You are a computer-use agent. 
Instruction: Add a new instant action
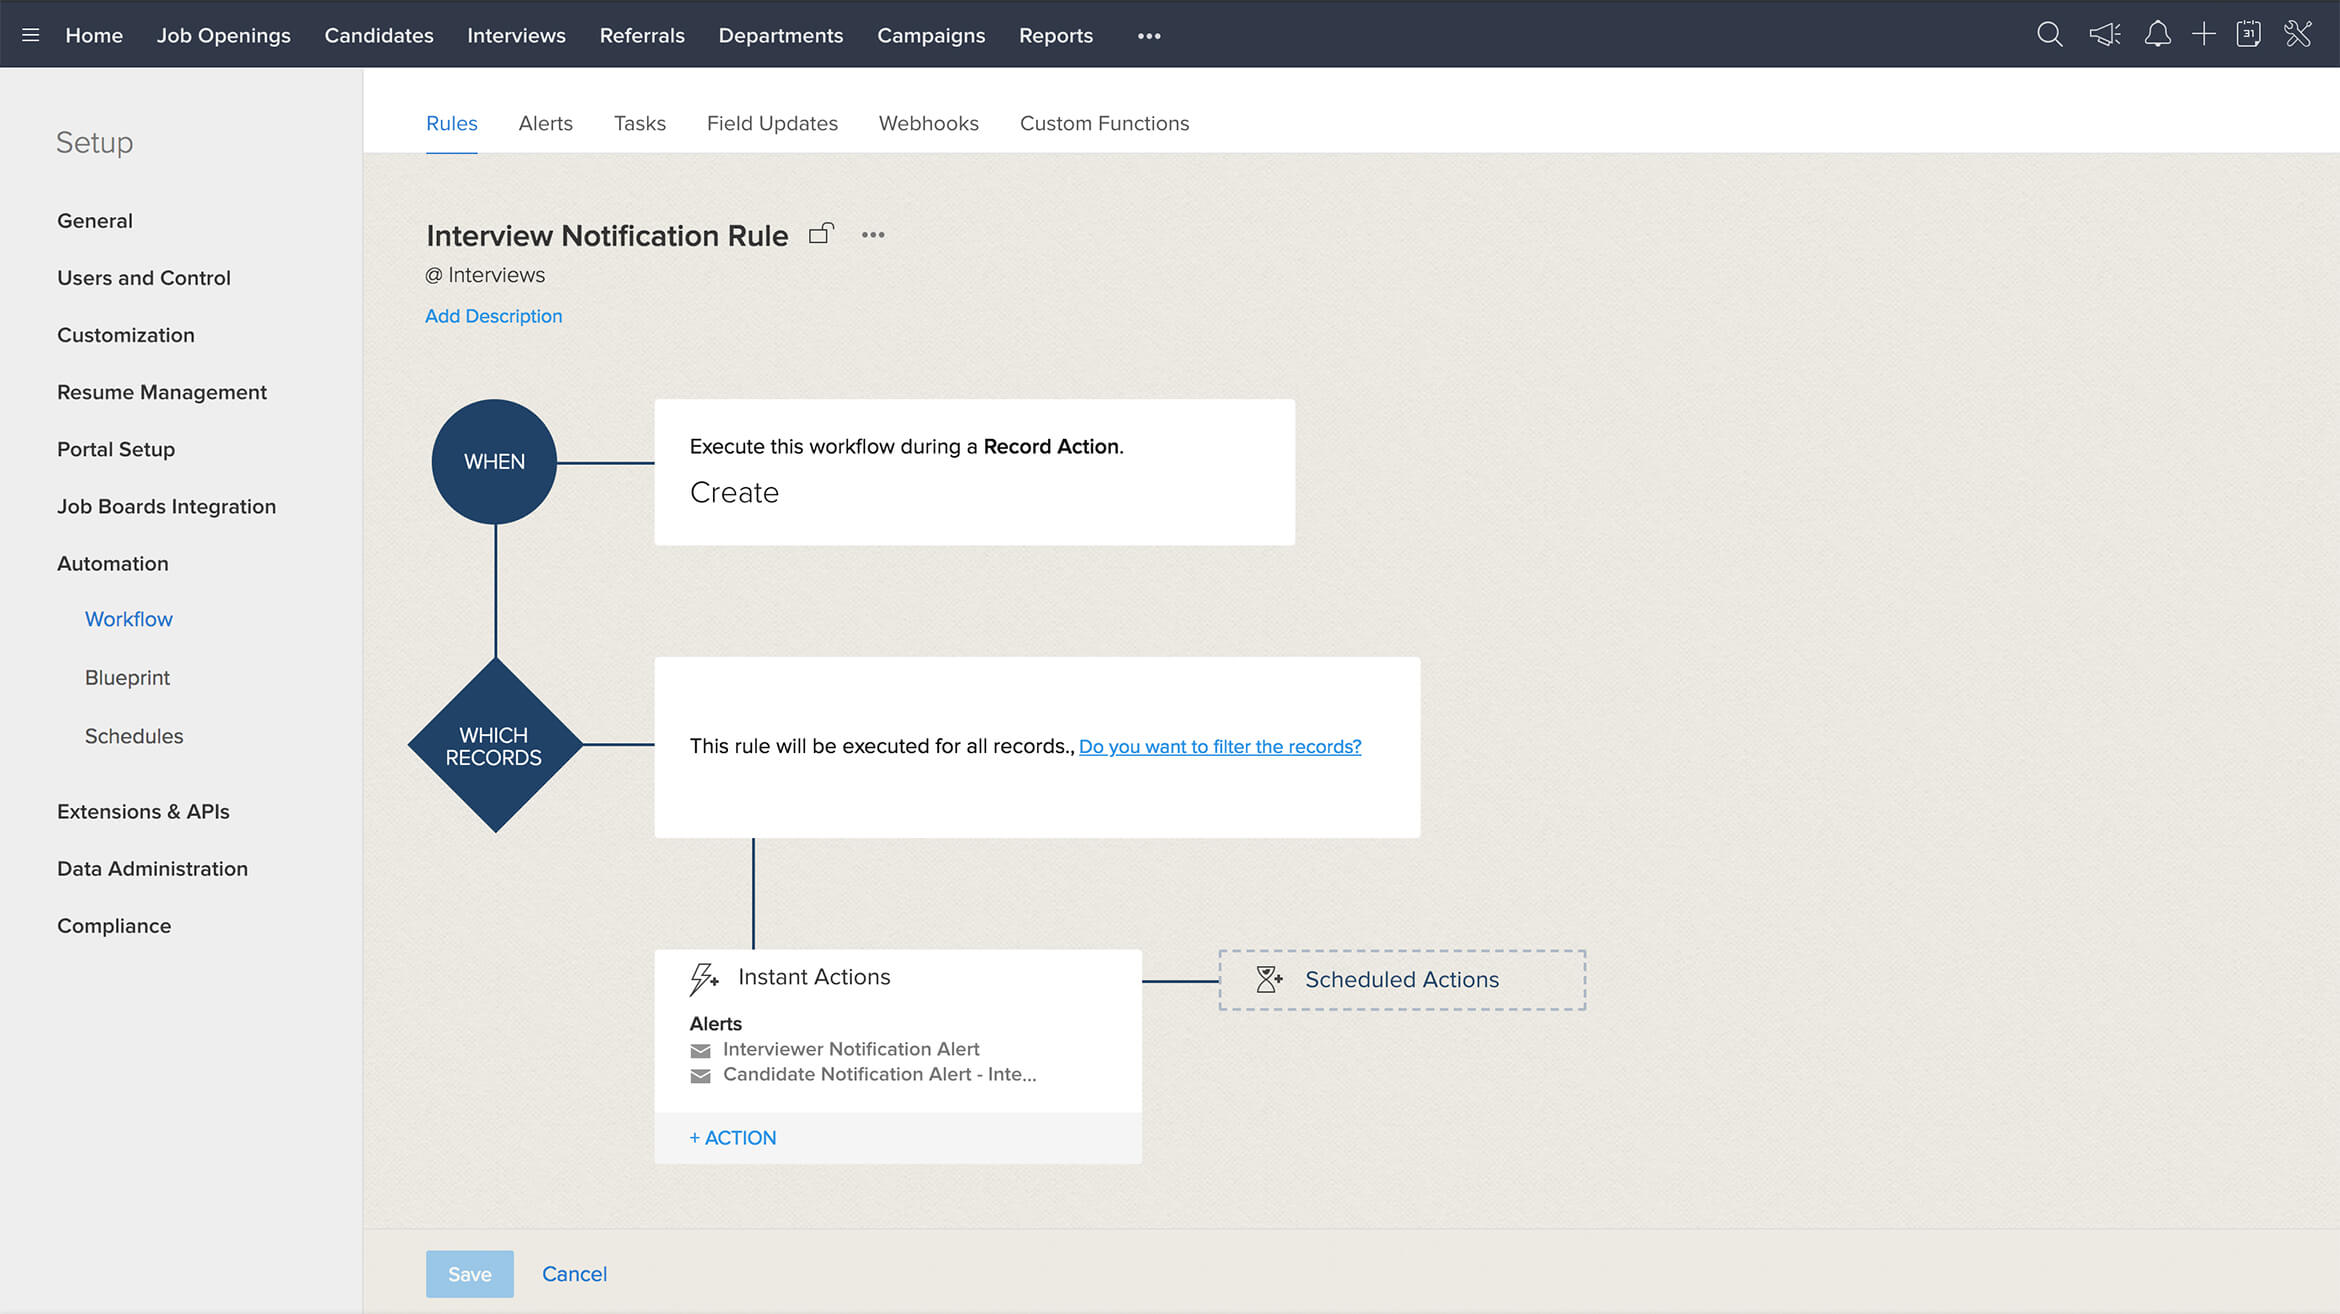733,1137
